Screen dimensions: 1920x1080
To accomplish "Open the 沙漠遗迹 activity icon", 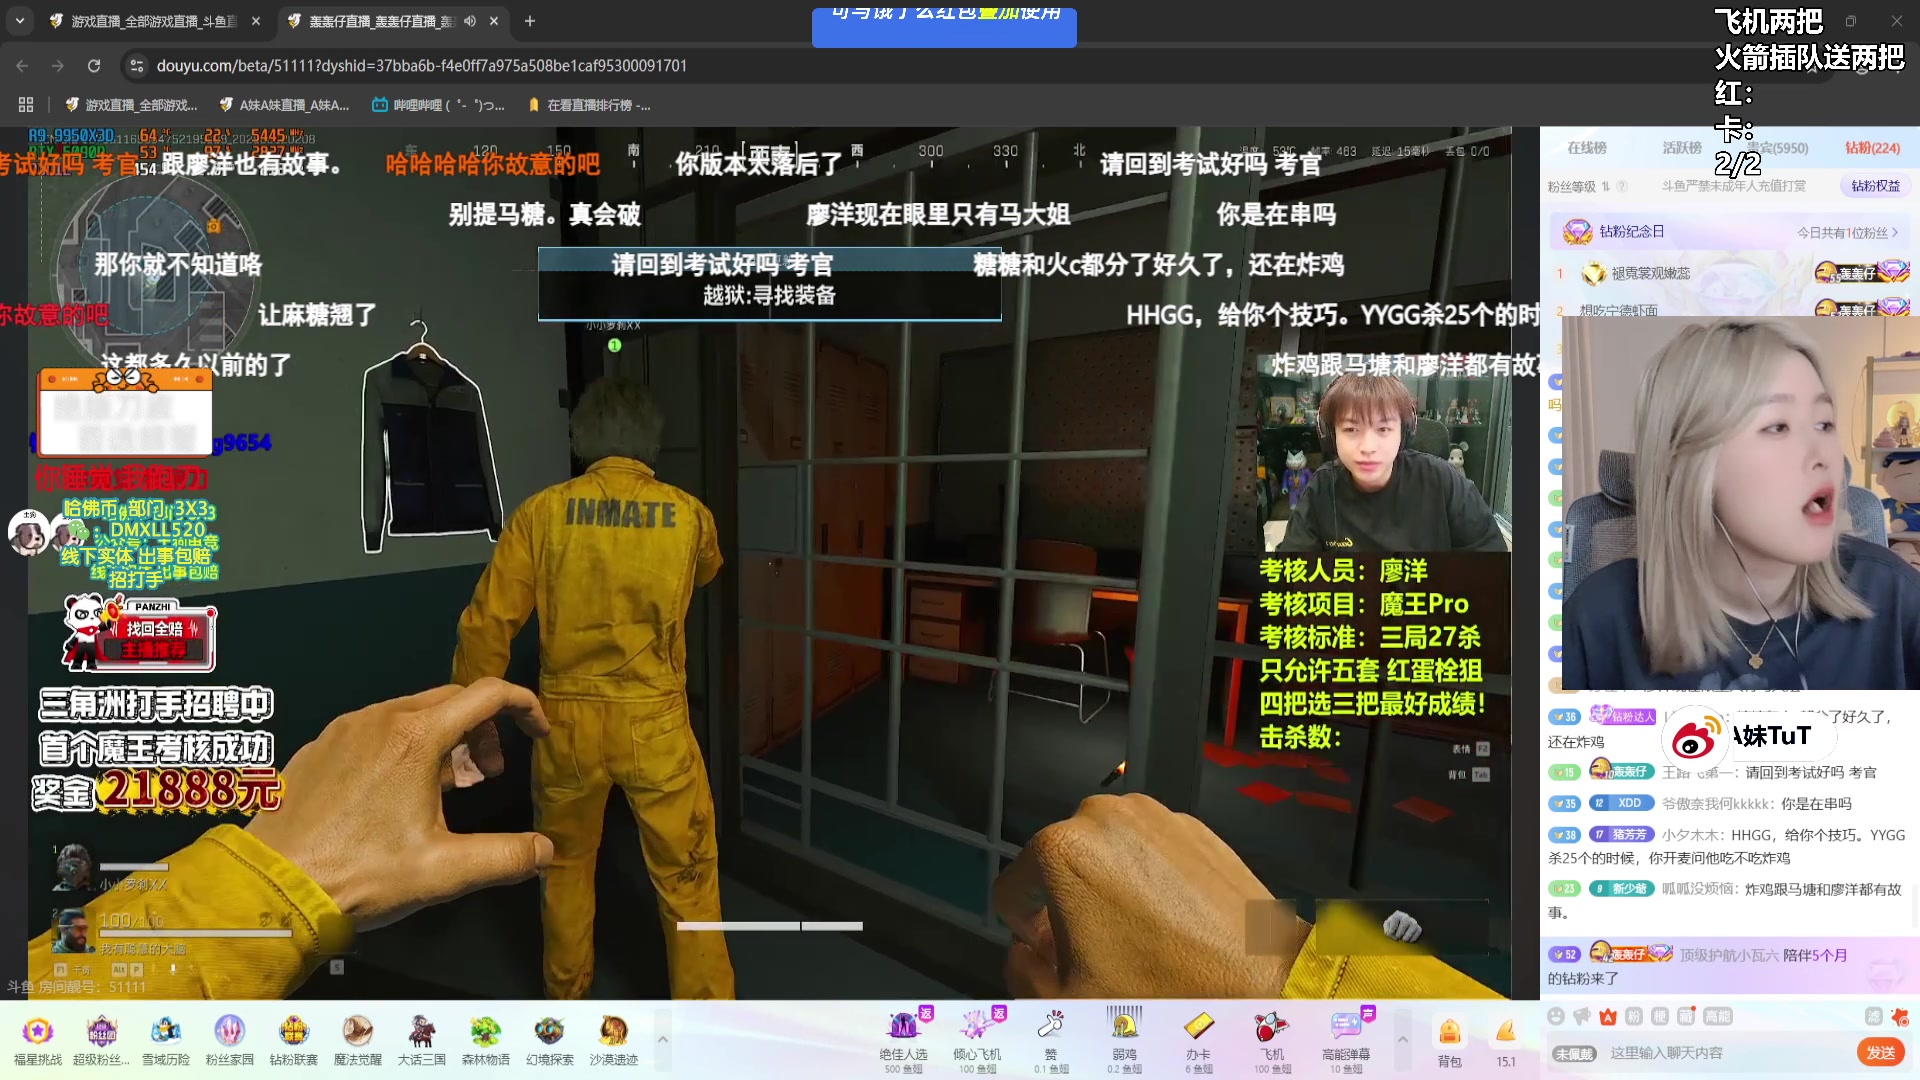I will (613, 1040).
